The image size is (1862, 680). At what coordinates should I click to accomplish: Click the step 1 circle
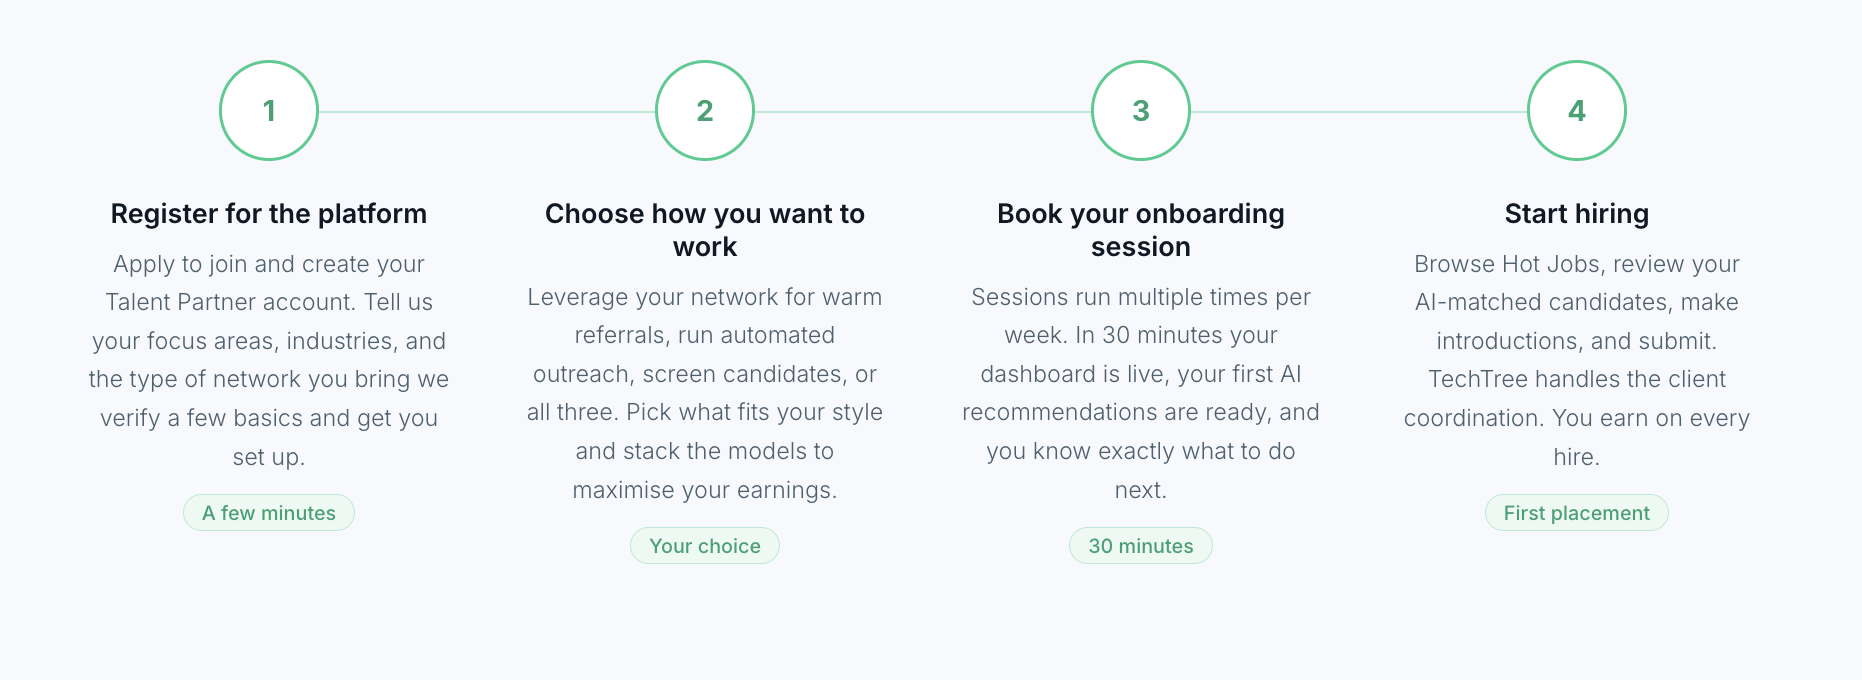tap(269, 111)
